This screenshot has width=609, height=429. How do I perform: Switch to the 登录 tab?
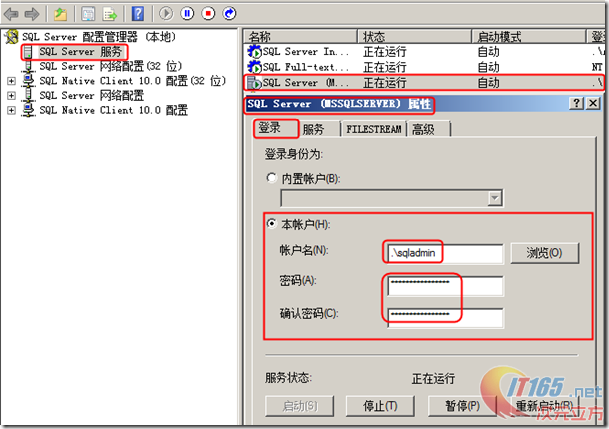point(276,128)
